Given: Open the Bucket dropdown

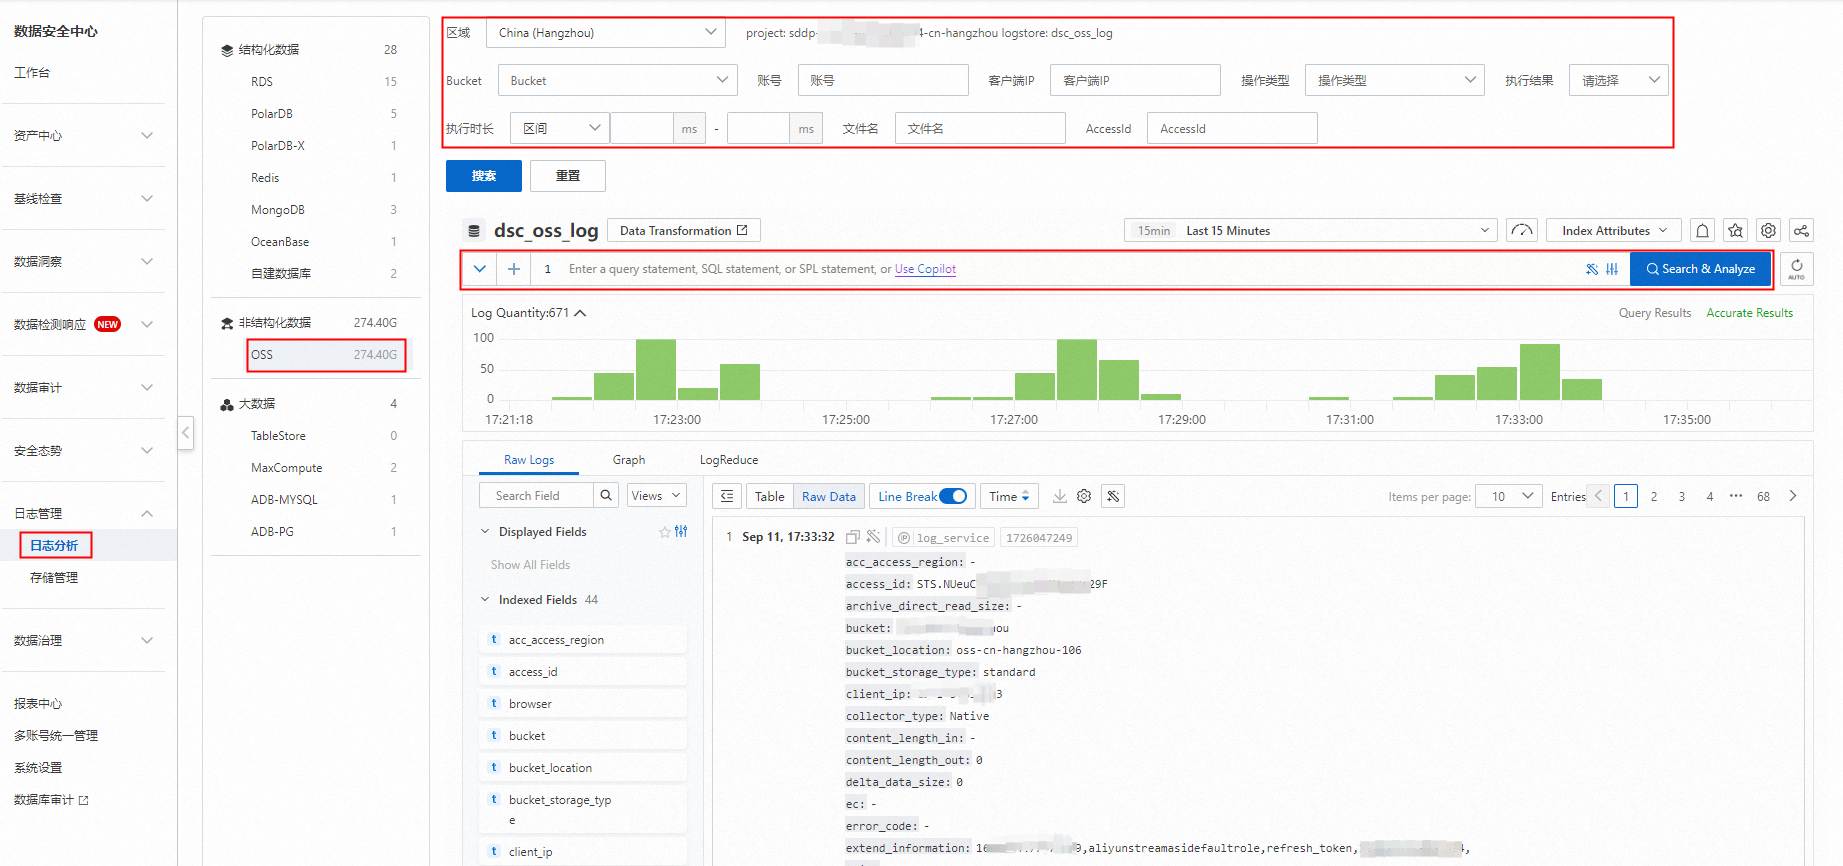Looking at the screenshot, I should coord(618,81).
